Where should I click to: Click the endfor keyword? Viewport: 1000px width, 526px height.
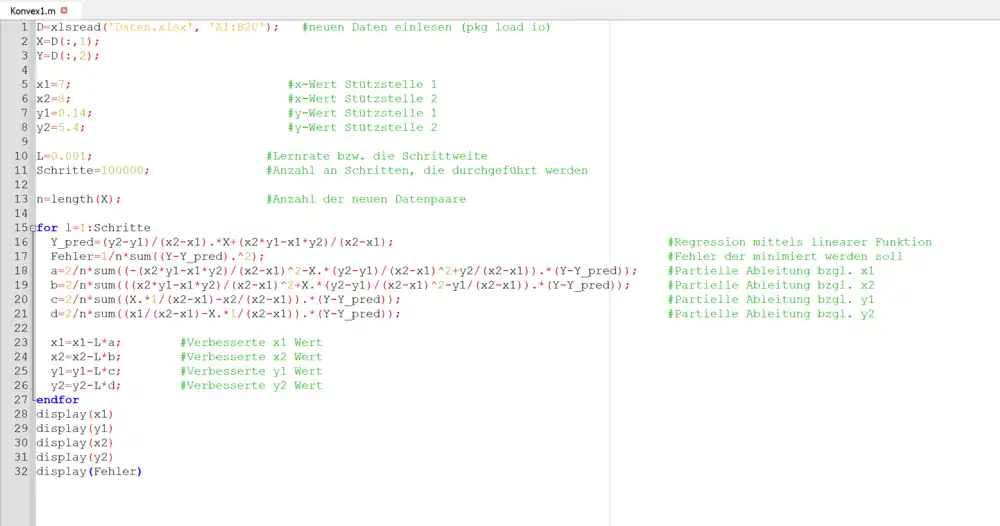pos(57,400)
